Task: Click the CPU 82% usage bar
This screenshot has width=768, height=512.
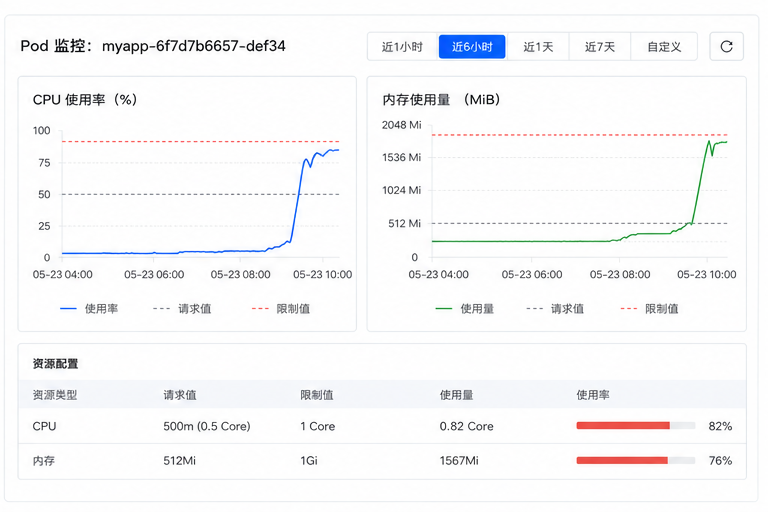Action: pyautogui.click(x=636, y=425)
